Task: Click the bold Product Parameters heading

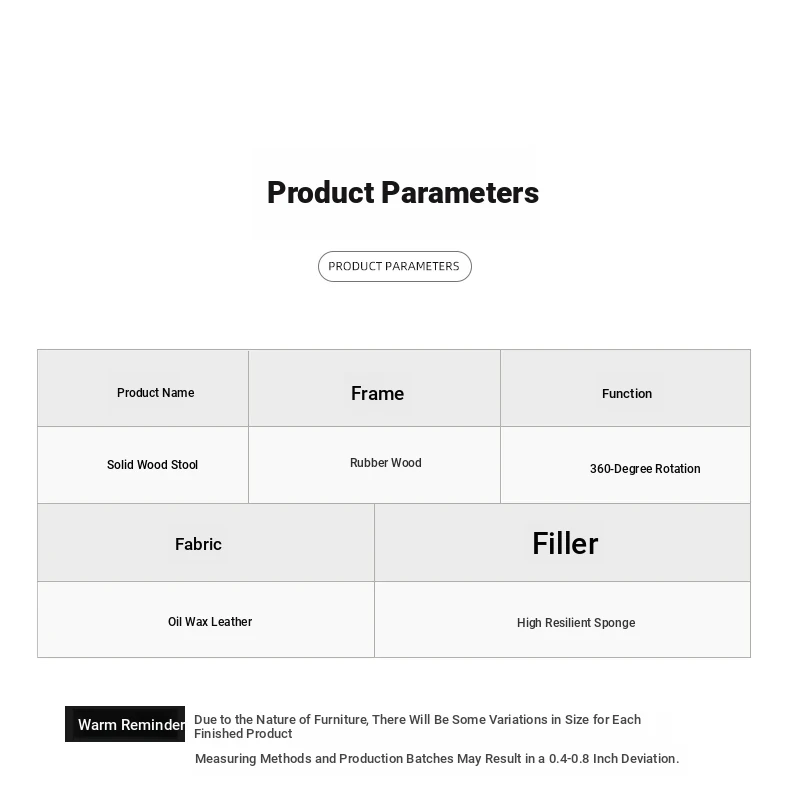Action: pos(402,193)
